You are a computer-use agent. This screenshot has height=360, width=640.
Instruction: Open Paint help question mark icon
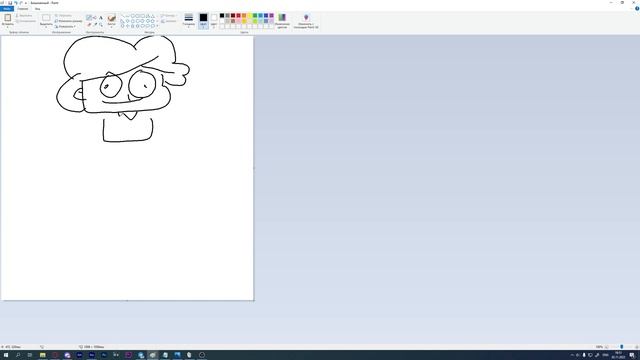click(x=637, y=8)
